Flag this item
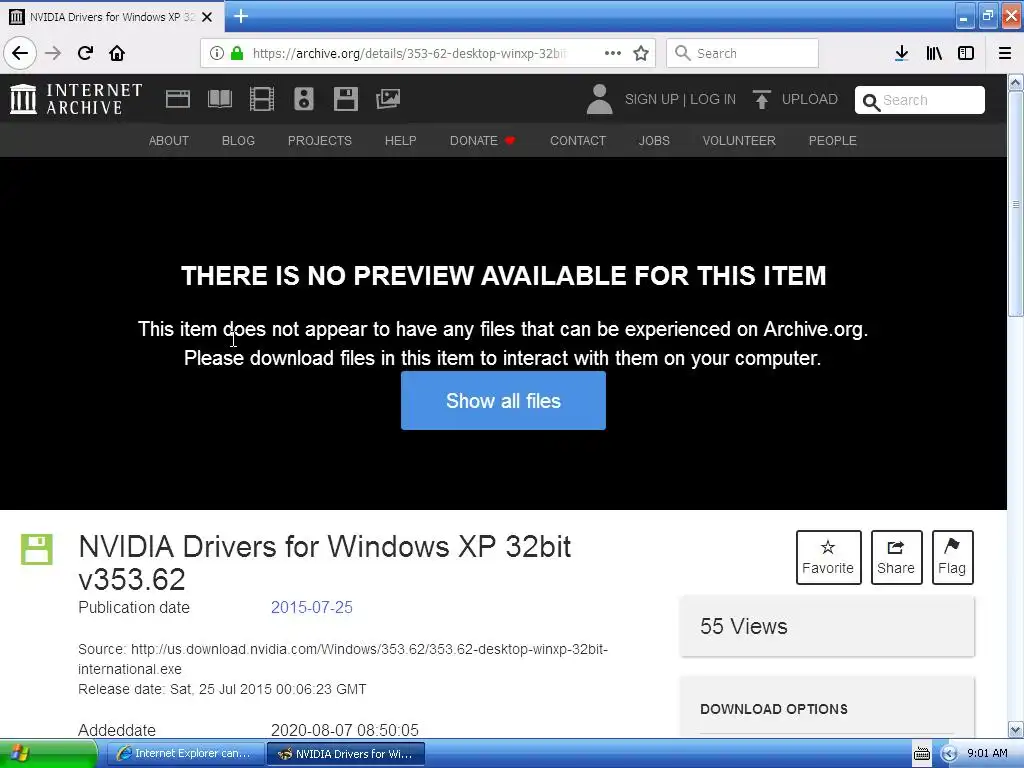Viewport: 1024px width, 768px height. [952, 557]
